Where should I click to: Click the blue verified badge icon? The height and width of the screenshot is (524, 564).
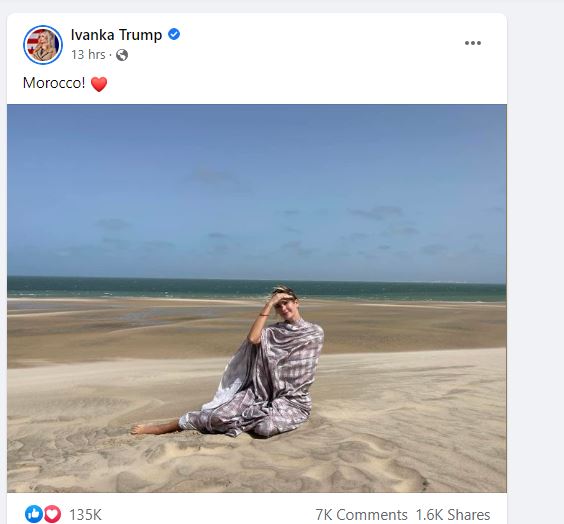(174, 35)
